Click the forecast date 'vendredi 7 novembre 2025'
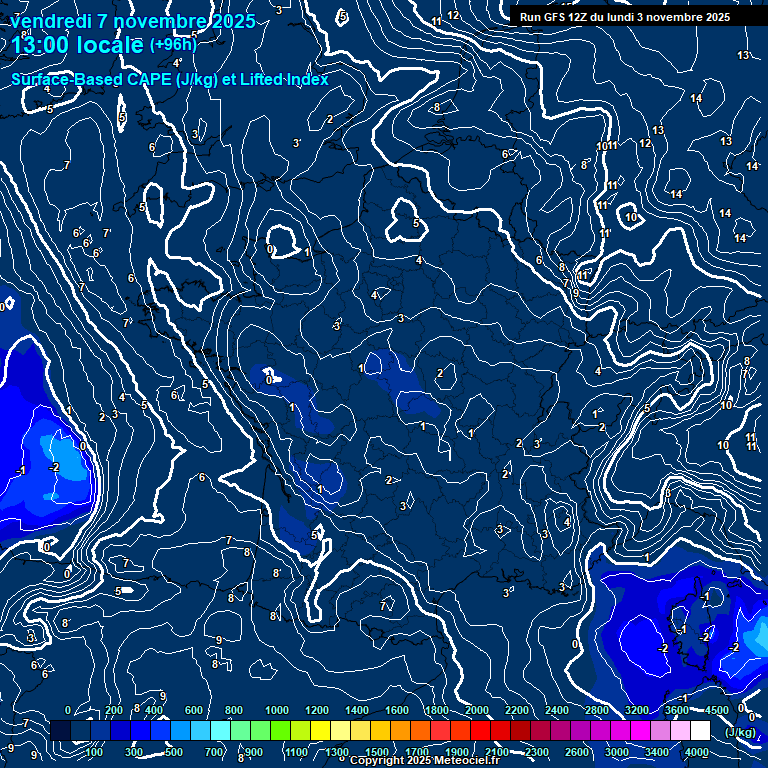This screenshot has width=768, height=768. [x=133, y=21]
